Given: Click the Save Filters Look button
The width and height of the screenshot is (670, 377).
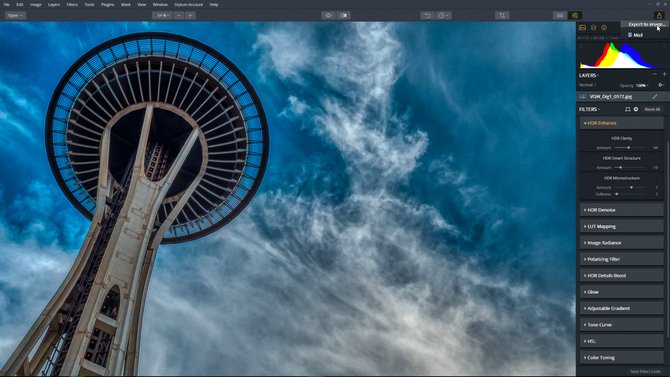Looking at the screenshot, I should click(x=645, y=371).
